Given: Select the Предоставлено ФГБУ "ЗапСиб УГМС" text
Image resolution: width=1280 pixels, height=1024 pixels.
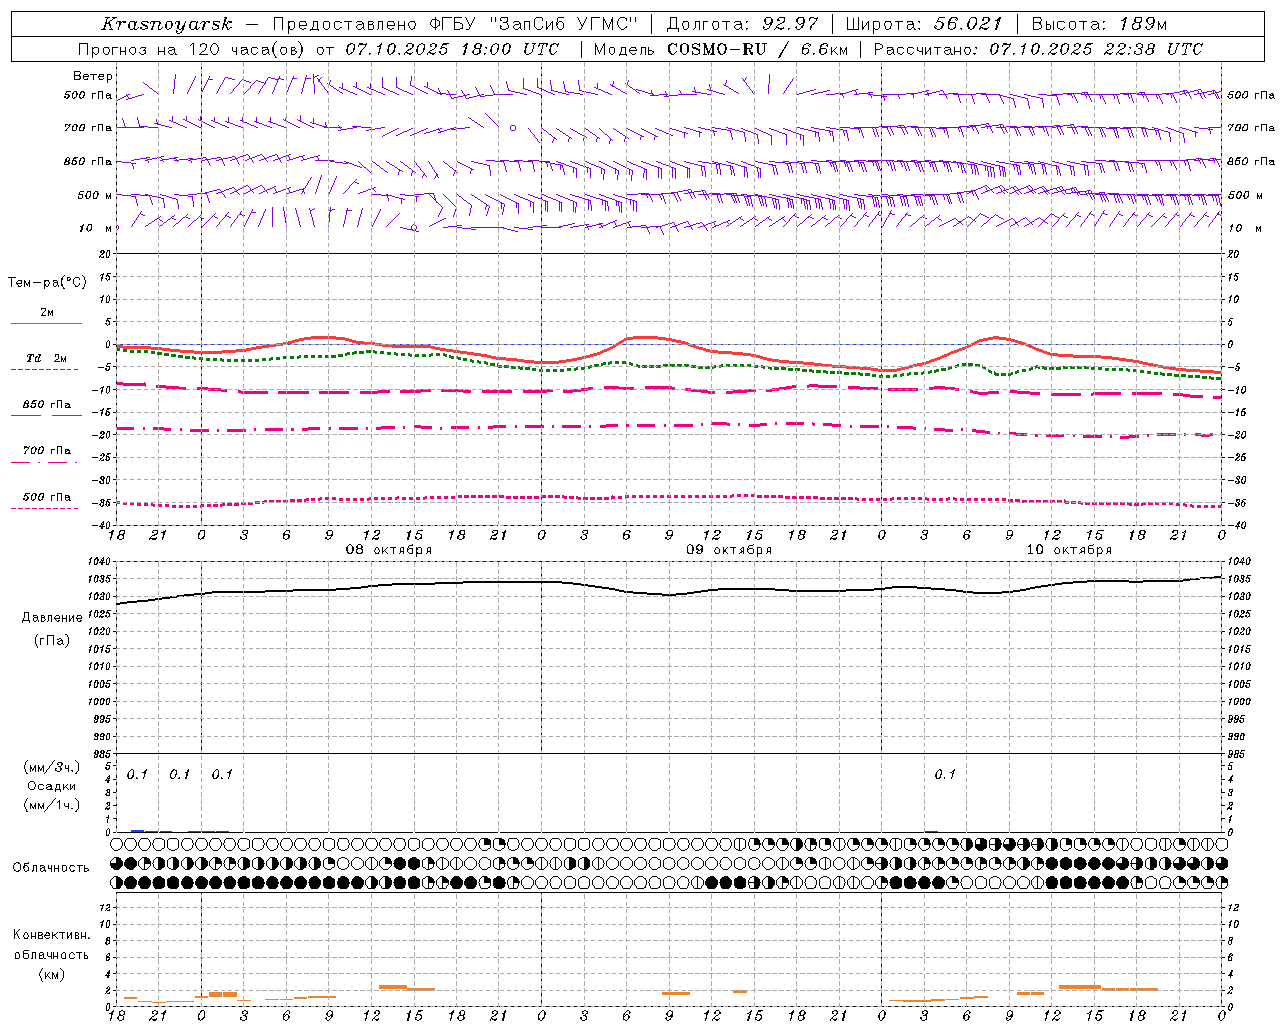Looking at the screenshot, I should click(x=455, y=24).
